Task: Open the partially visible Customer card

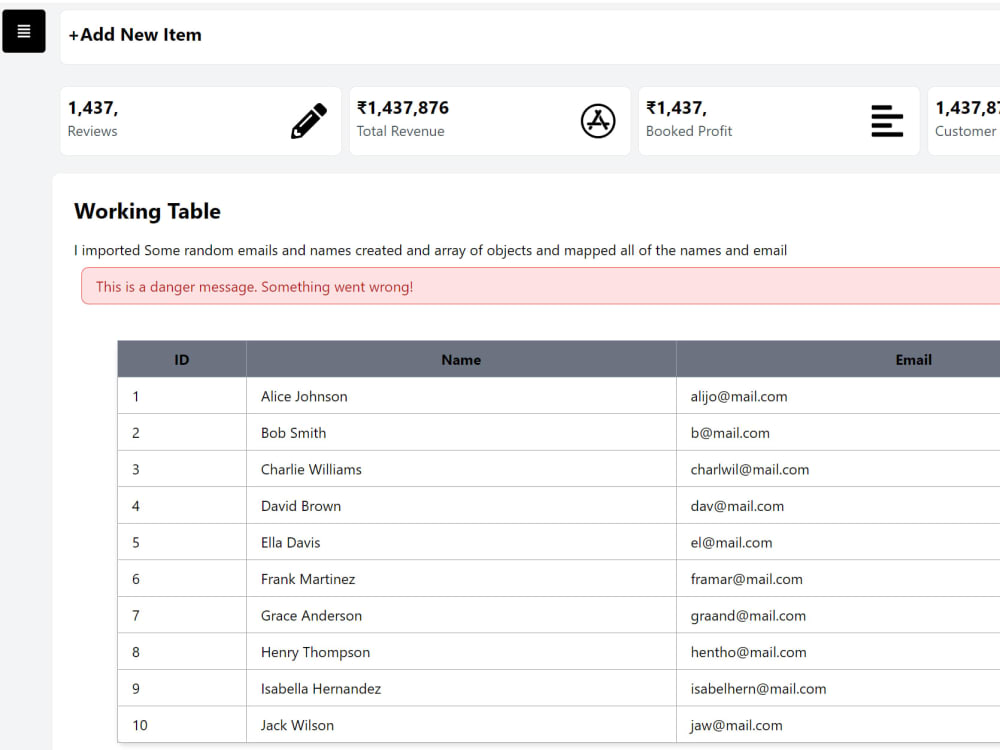Action: coord(964,121)
